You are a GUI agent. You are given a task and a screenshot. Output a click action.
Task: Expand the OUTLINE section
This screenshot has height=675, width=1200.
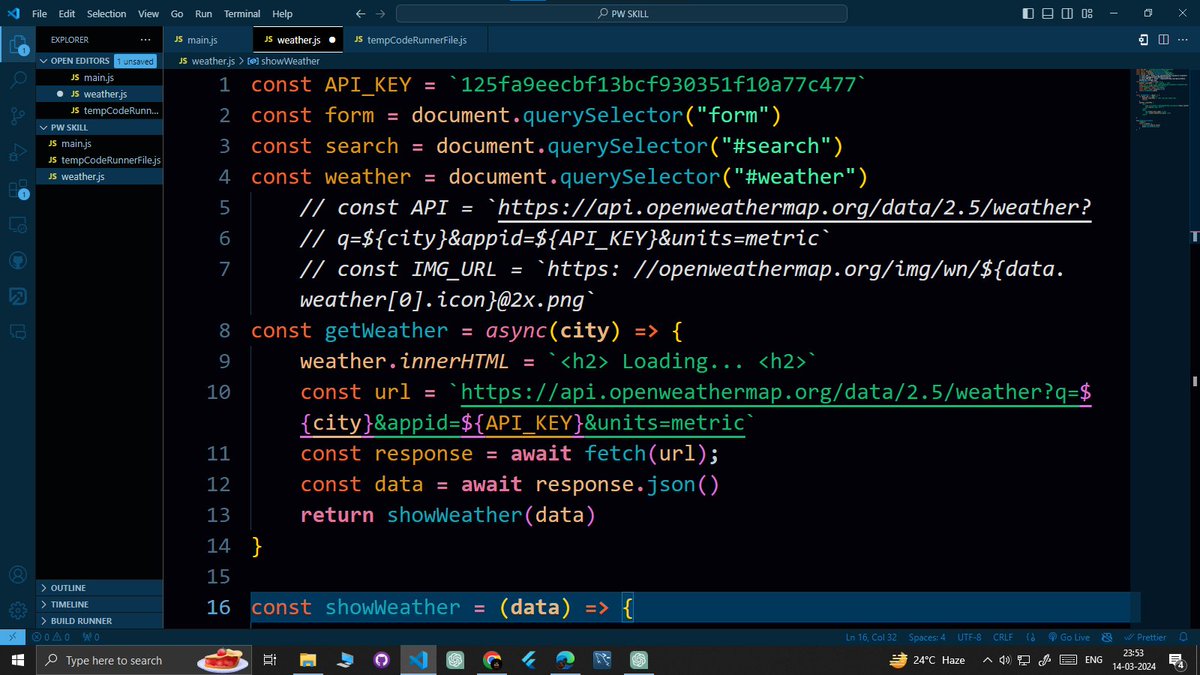(65, 588)
